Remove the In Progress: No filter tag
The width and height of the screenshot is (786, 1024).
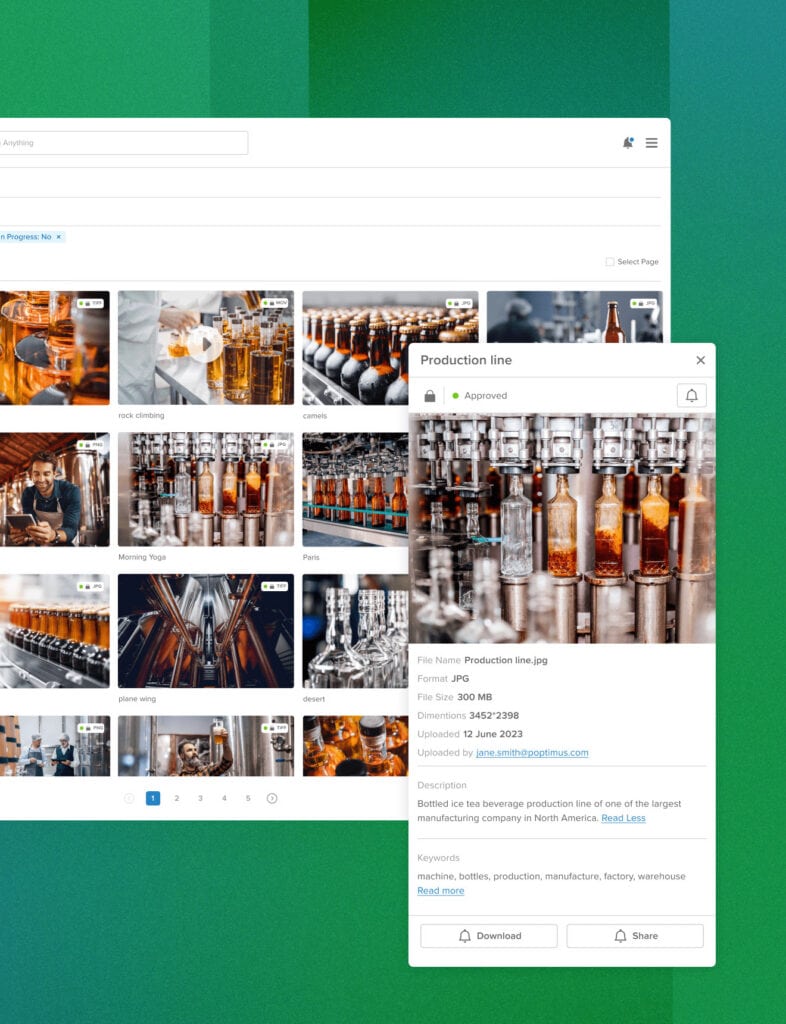pos(58,237)
